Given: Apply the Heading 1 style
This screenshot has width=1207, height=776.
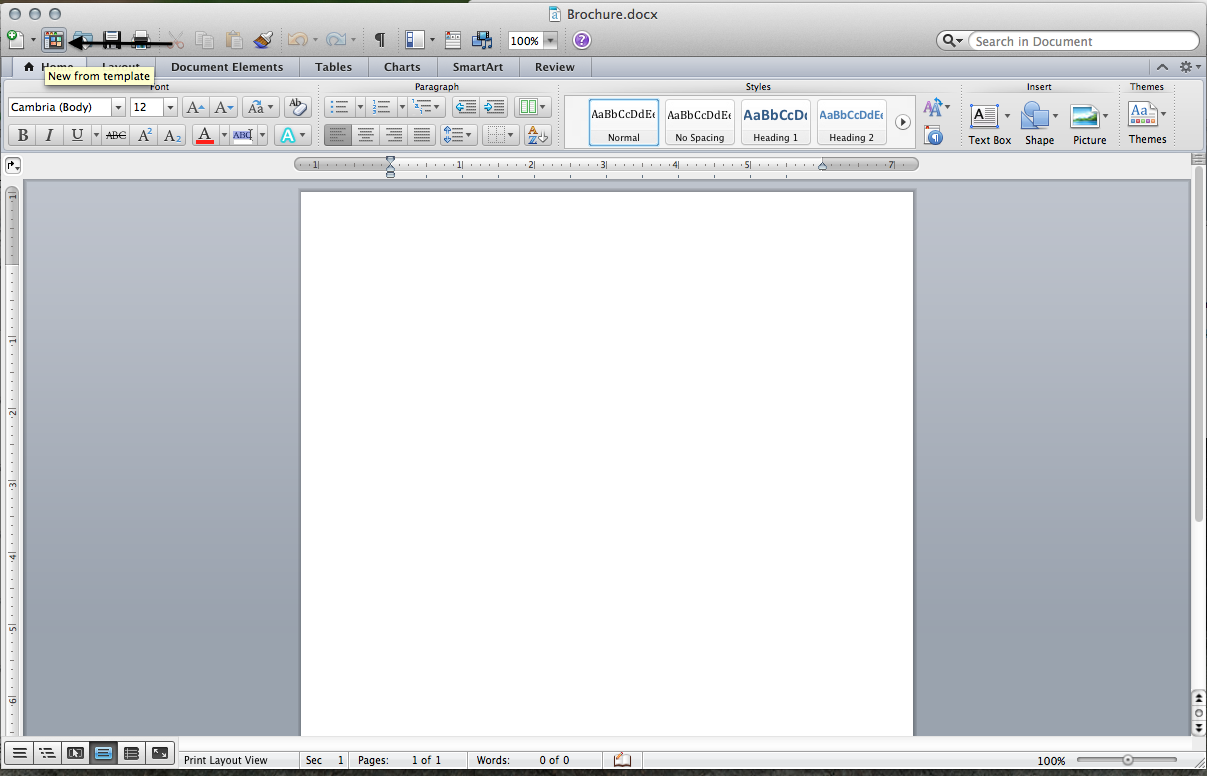Looking at the screenshot, I should pos(775,121).
